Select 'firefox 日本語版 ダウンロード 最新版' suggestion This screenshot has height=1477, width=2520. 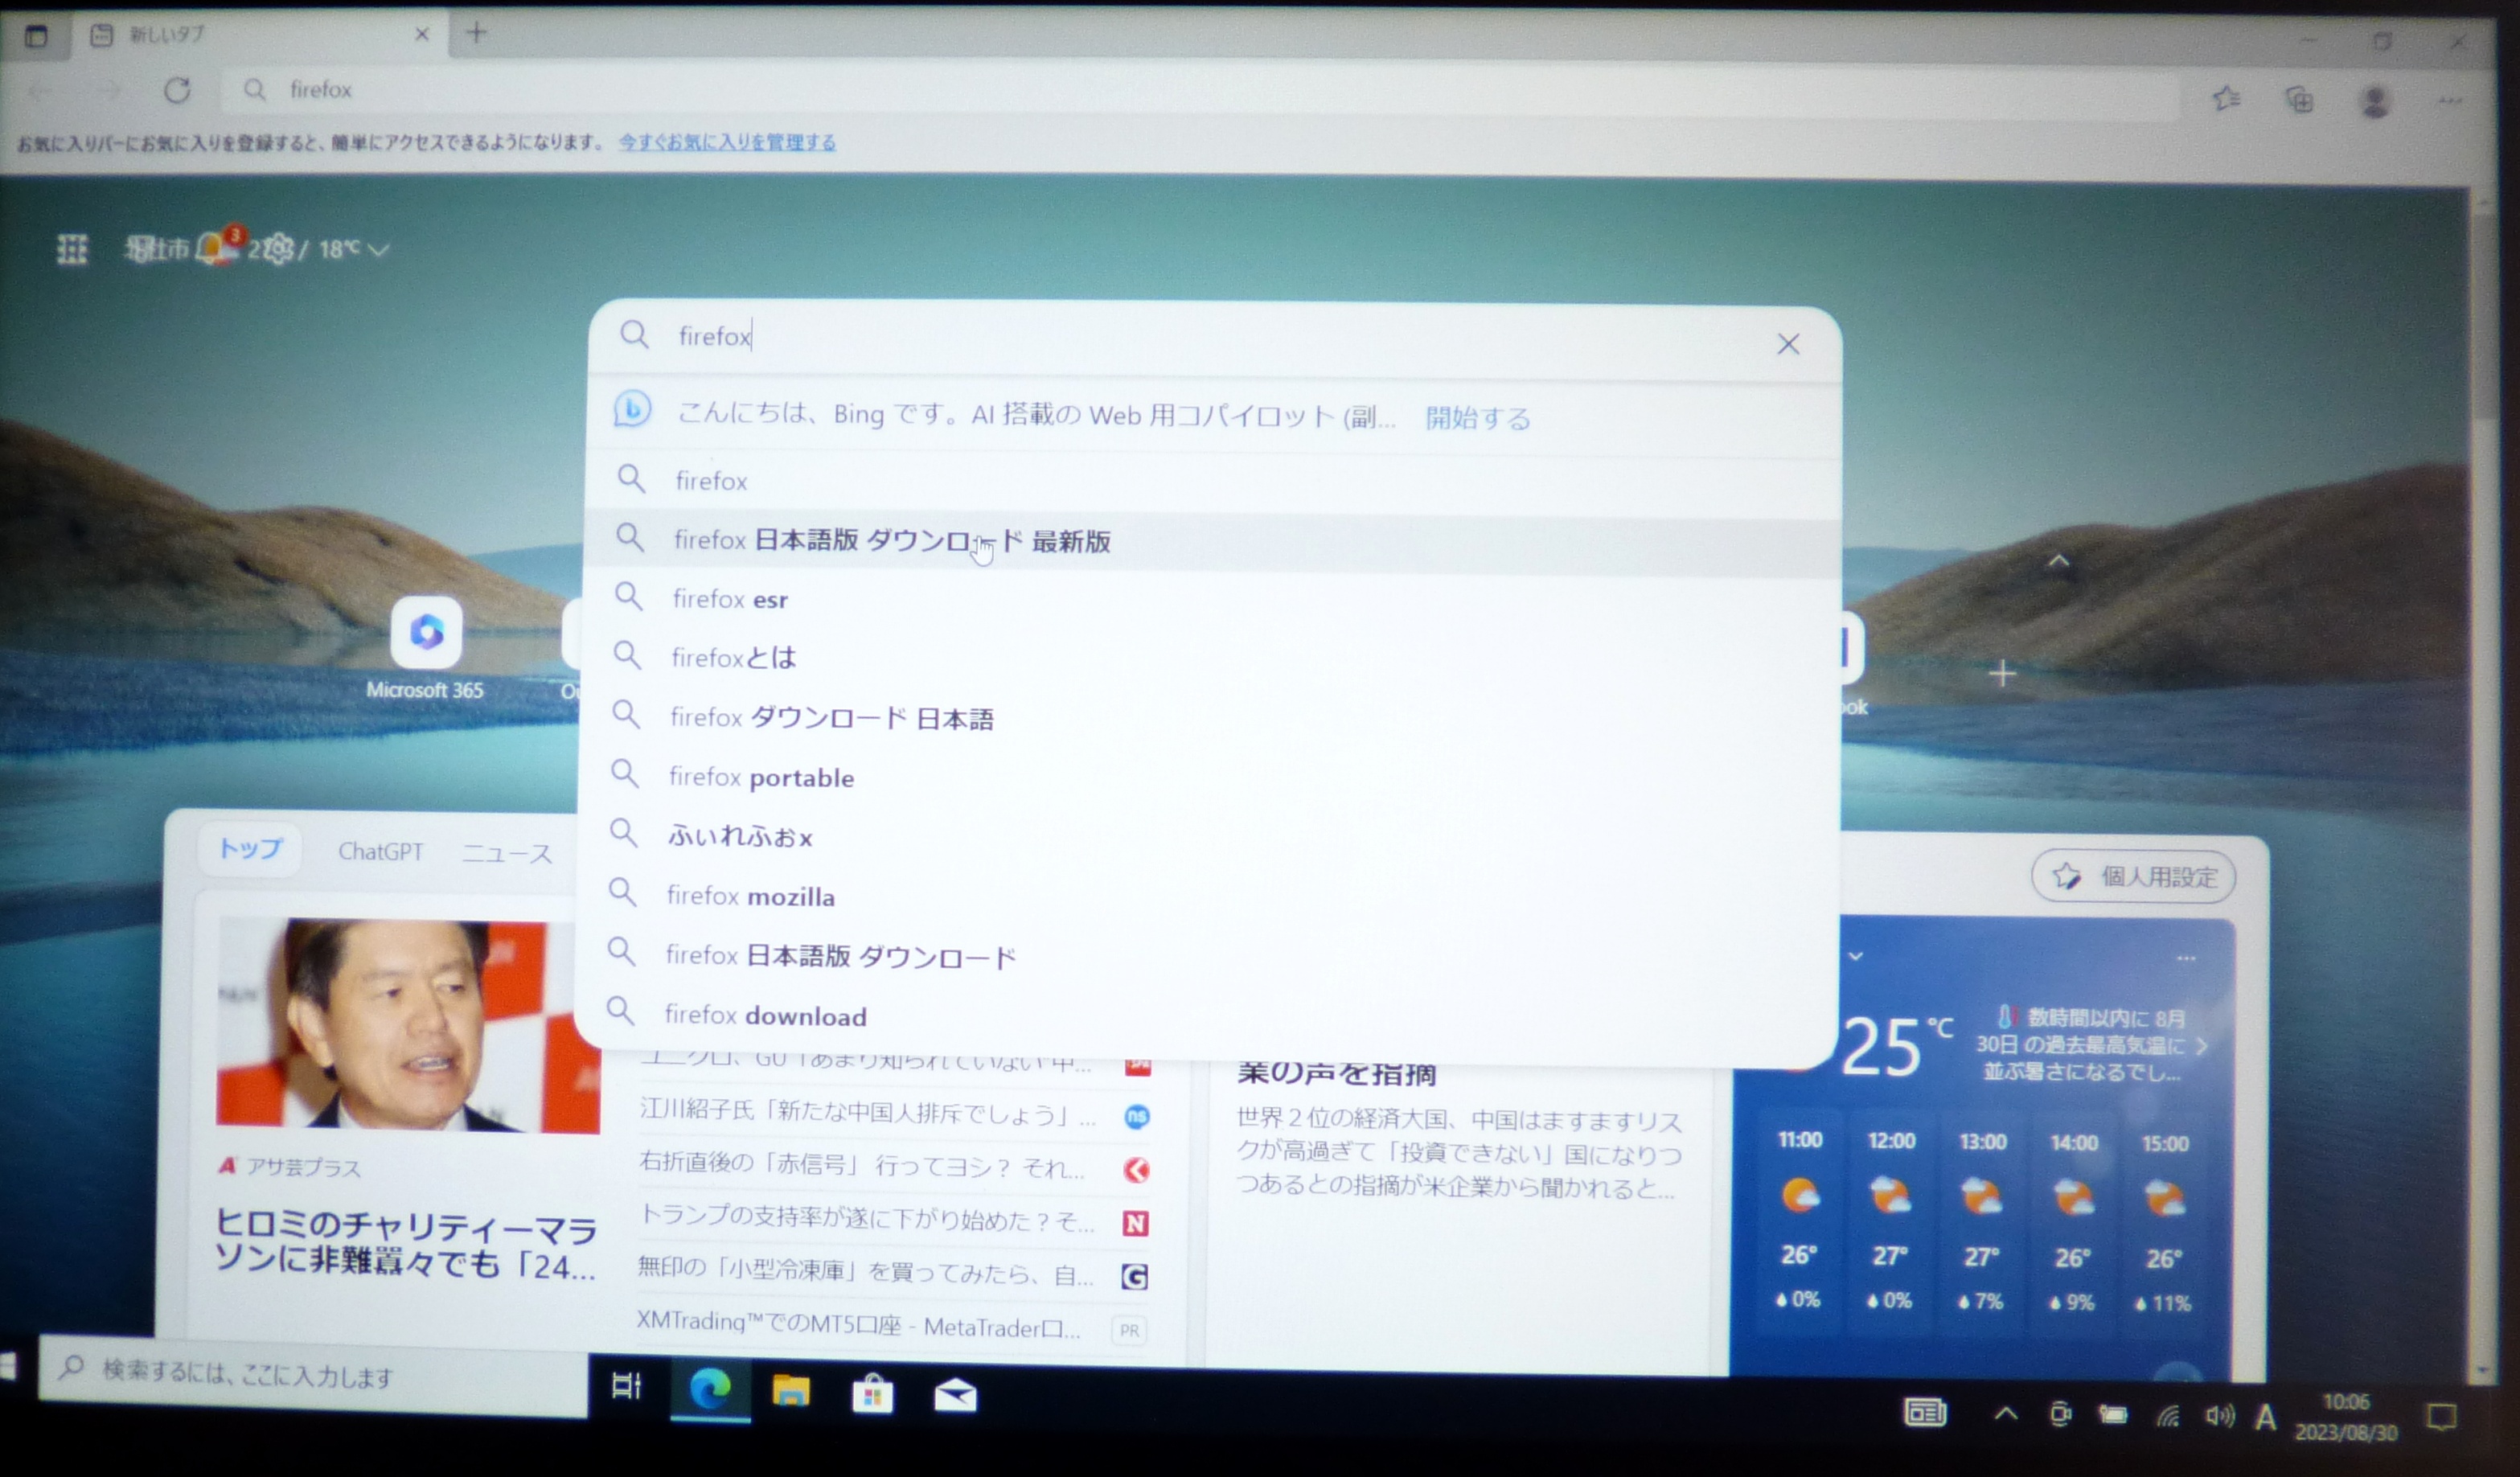1210,541
